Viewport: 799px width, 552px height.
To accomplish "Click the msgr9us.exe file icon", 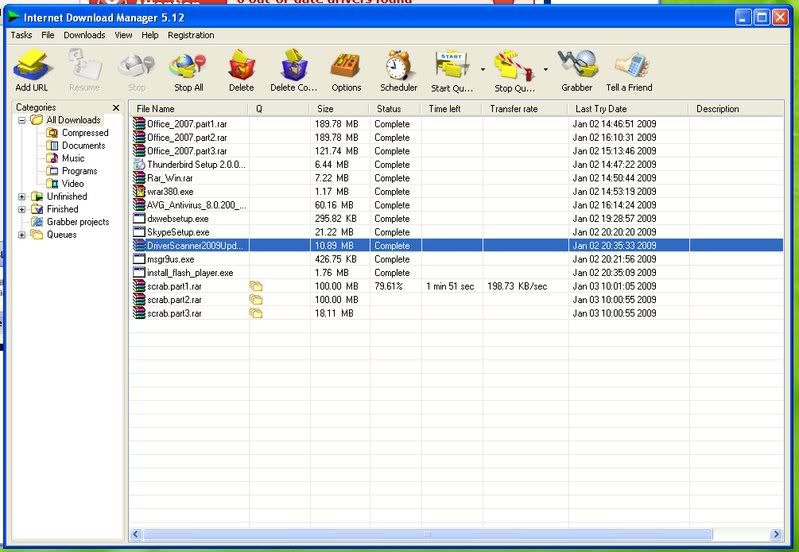I will click(x=139, y=259).
